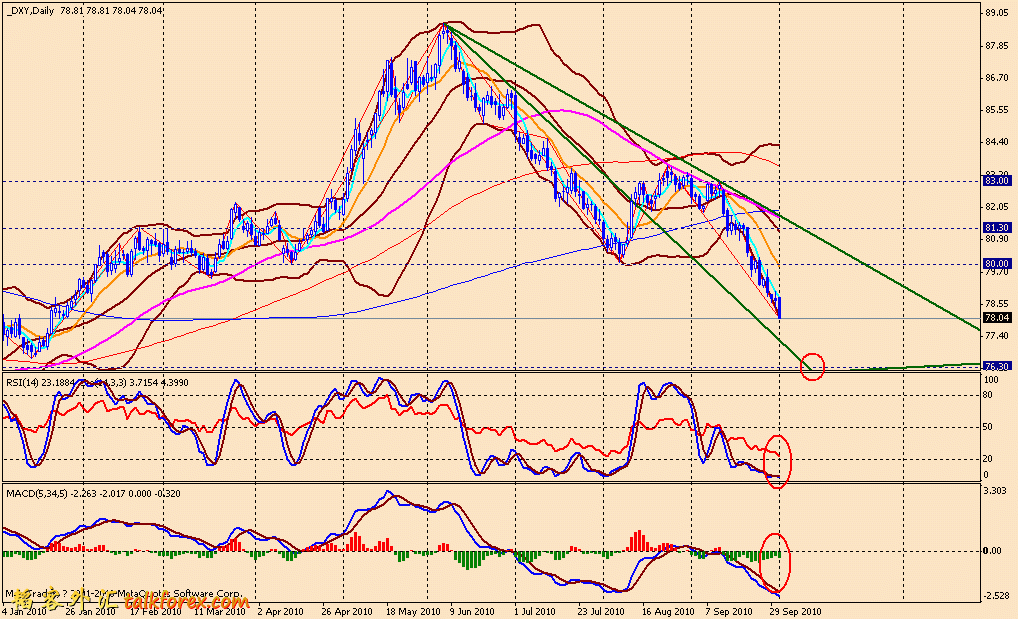Click the 85.55 price axis label
This screenshot has width=1018, height=619.
[995, 110]
